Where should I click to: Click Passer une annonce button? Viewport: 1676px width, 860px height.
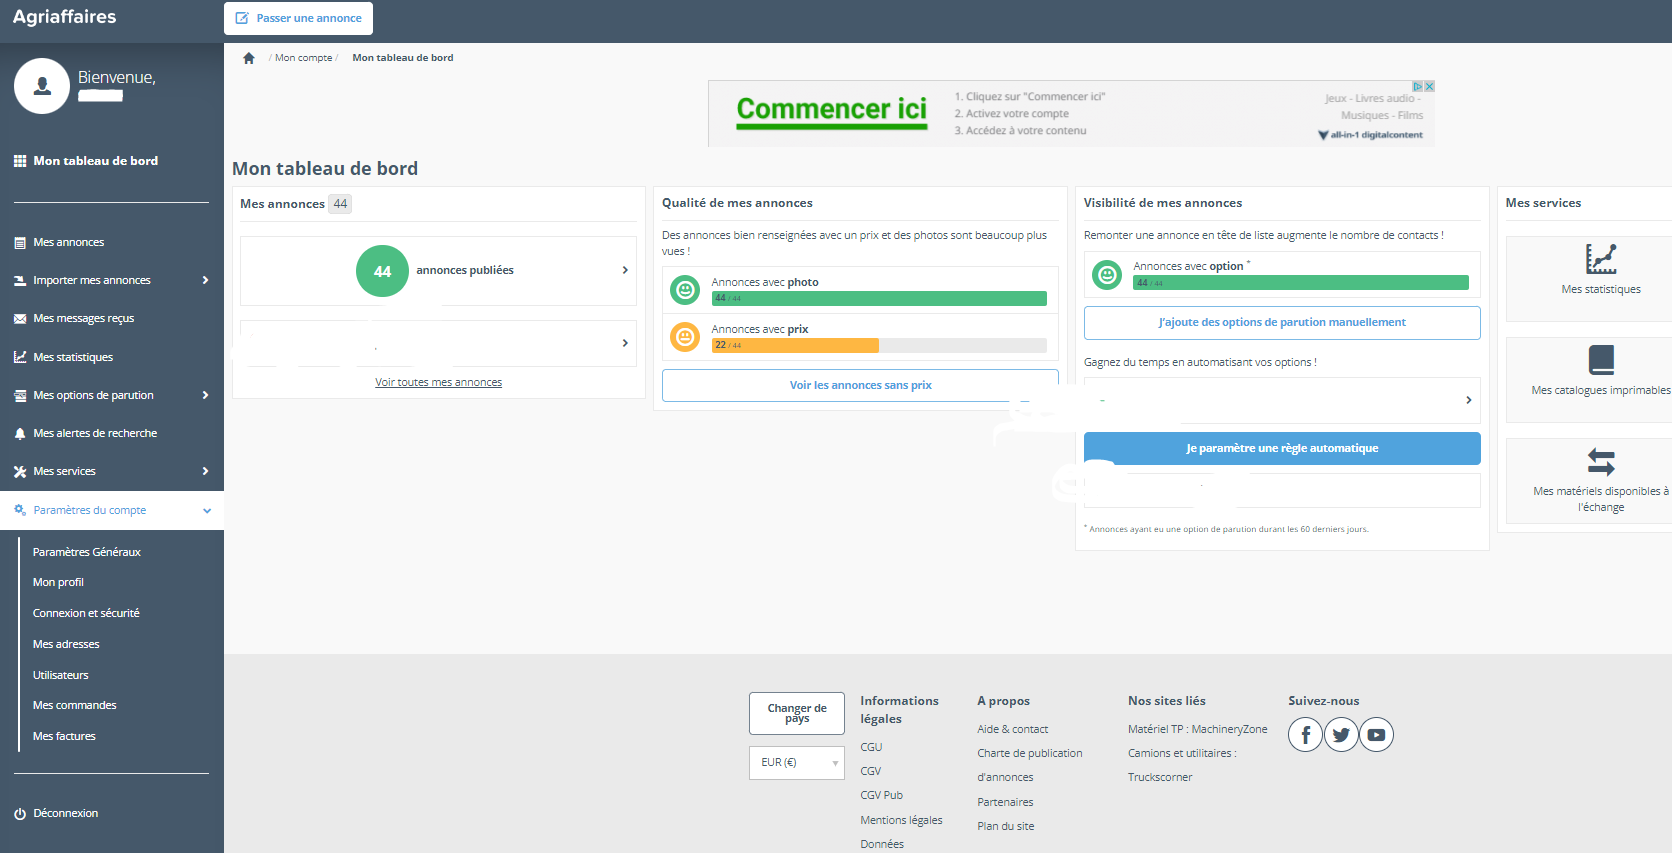pos(298,18)
